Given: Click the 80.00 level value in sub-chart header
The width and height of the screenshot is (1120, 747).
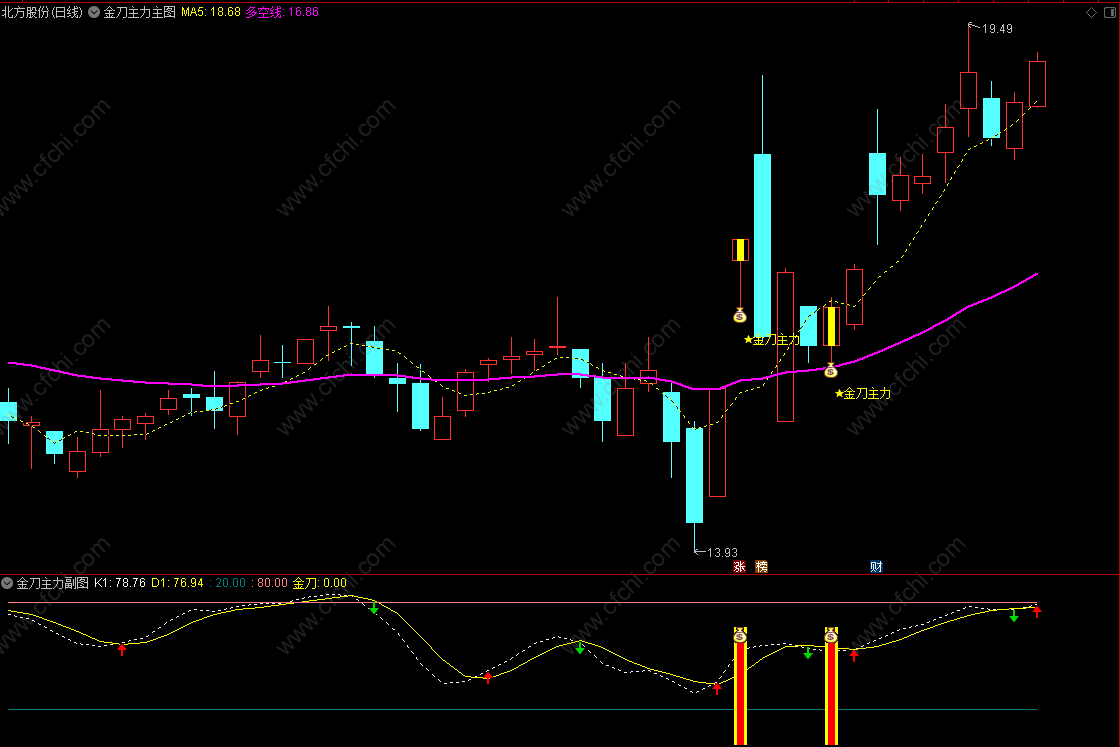Looking at the screenshot, I should click(x=272, y=583).
